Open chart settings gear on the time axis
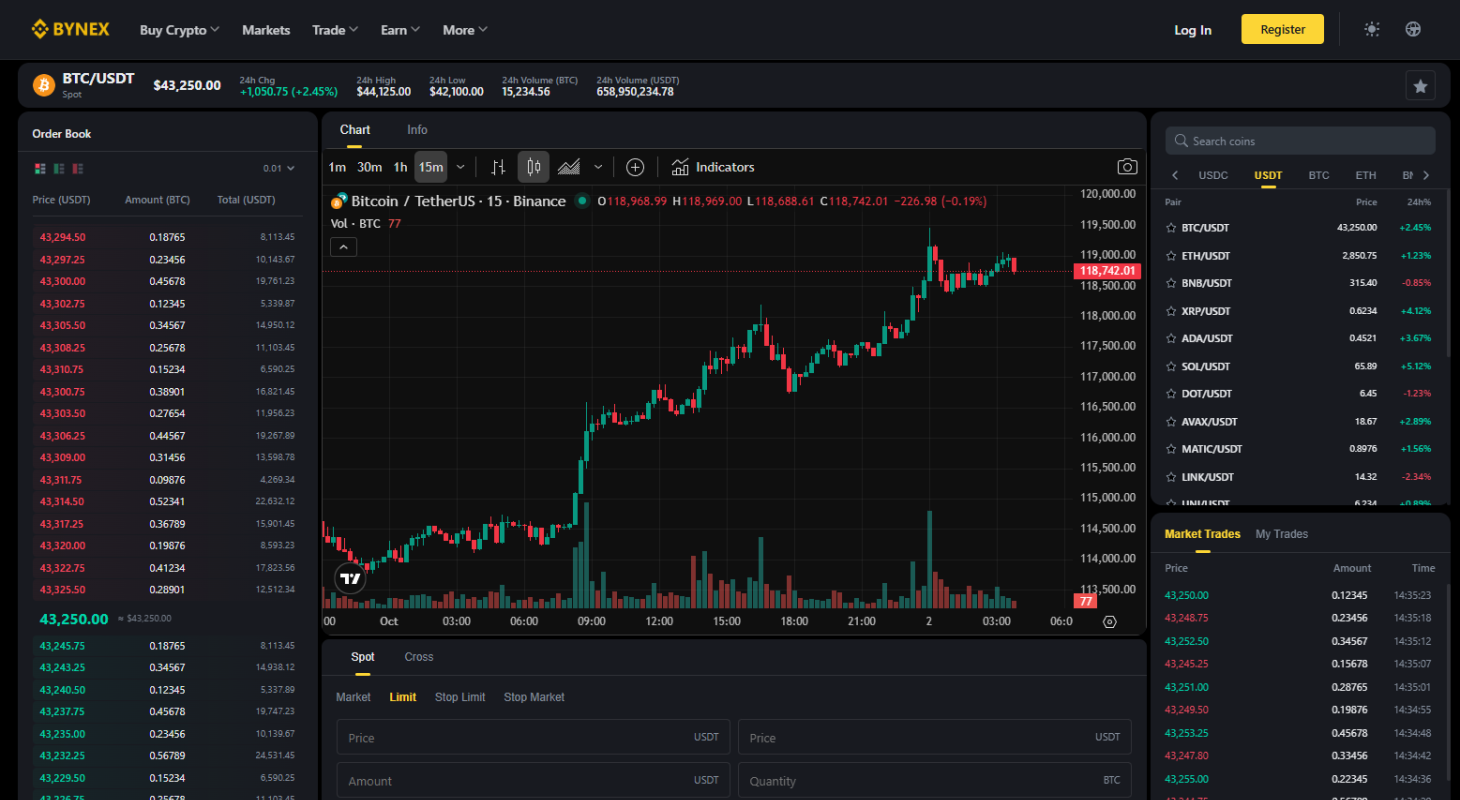This screenshot has width=1460, height=800. tap(1109, 621)
